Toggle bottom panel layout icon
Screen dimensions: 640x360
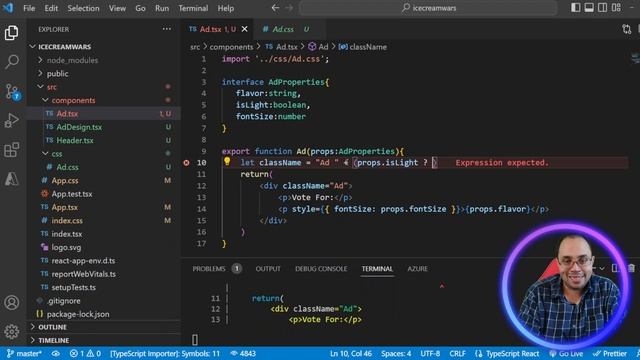pos(589,8)
